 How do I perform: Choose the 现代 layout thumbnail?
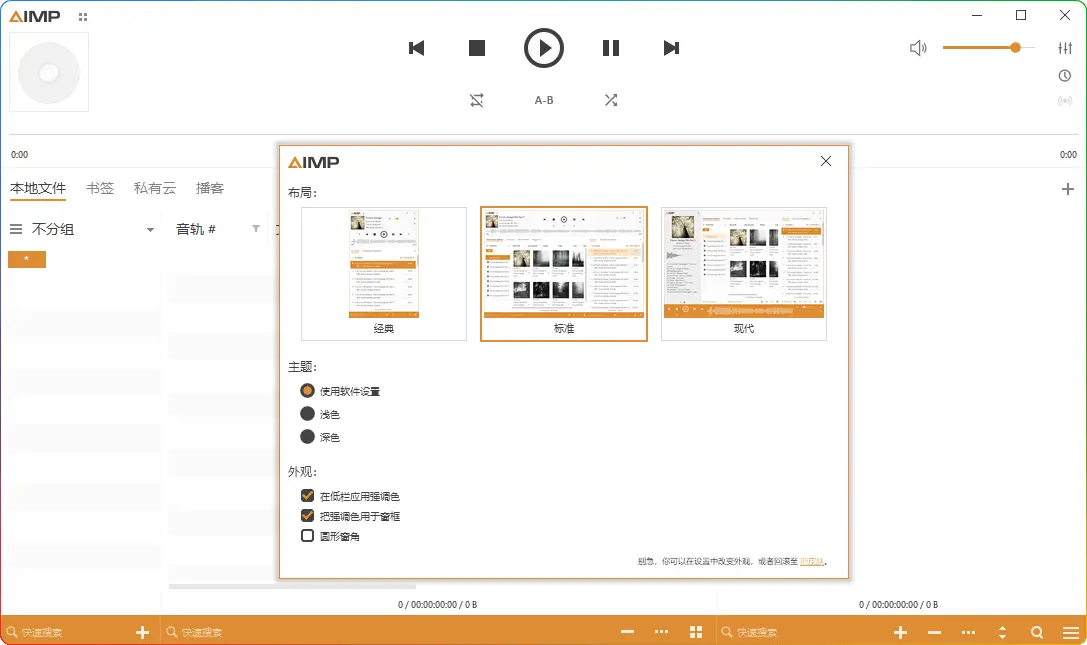click(x=743, y=273)
